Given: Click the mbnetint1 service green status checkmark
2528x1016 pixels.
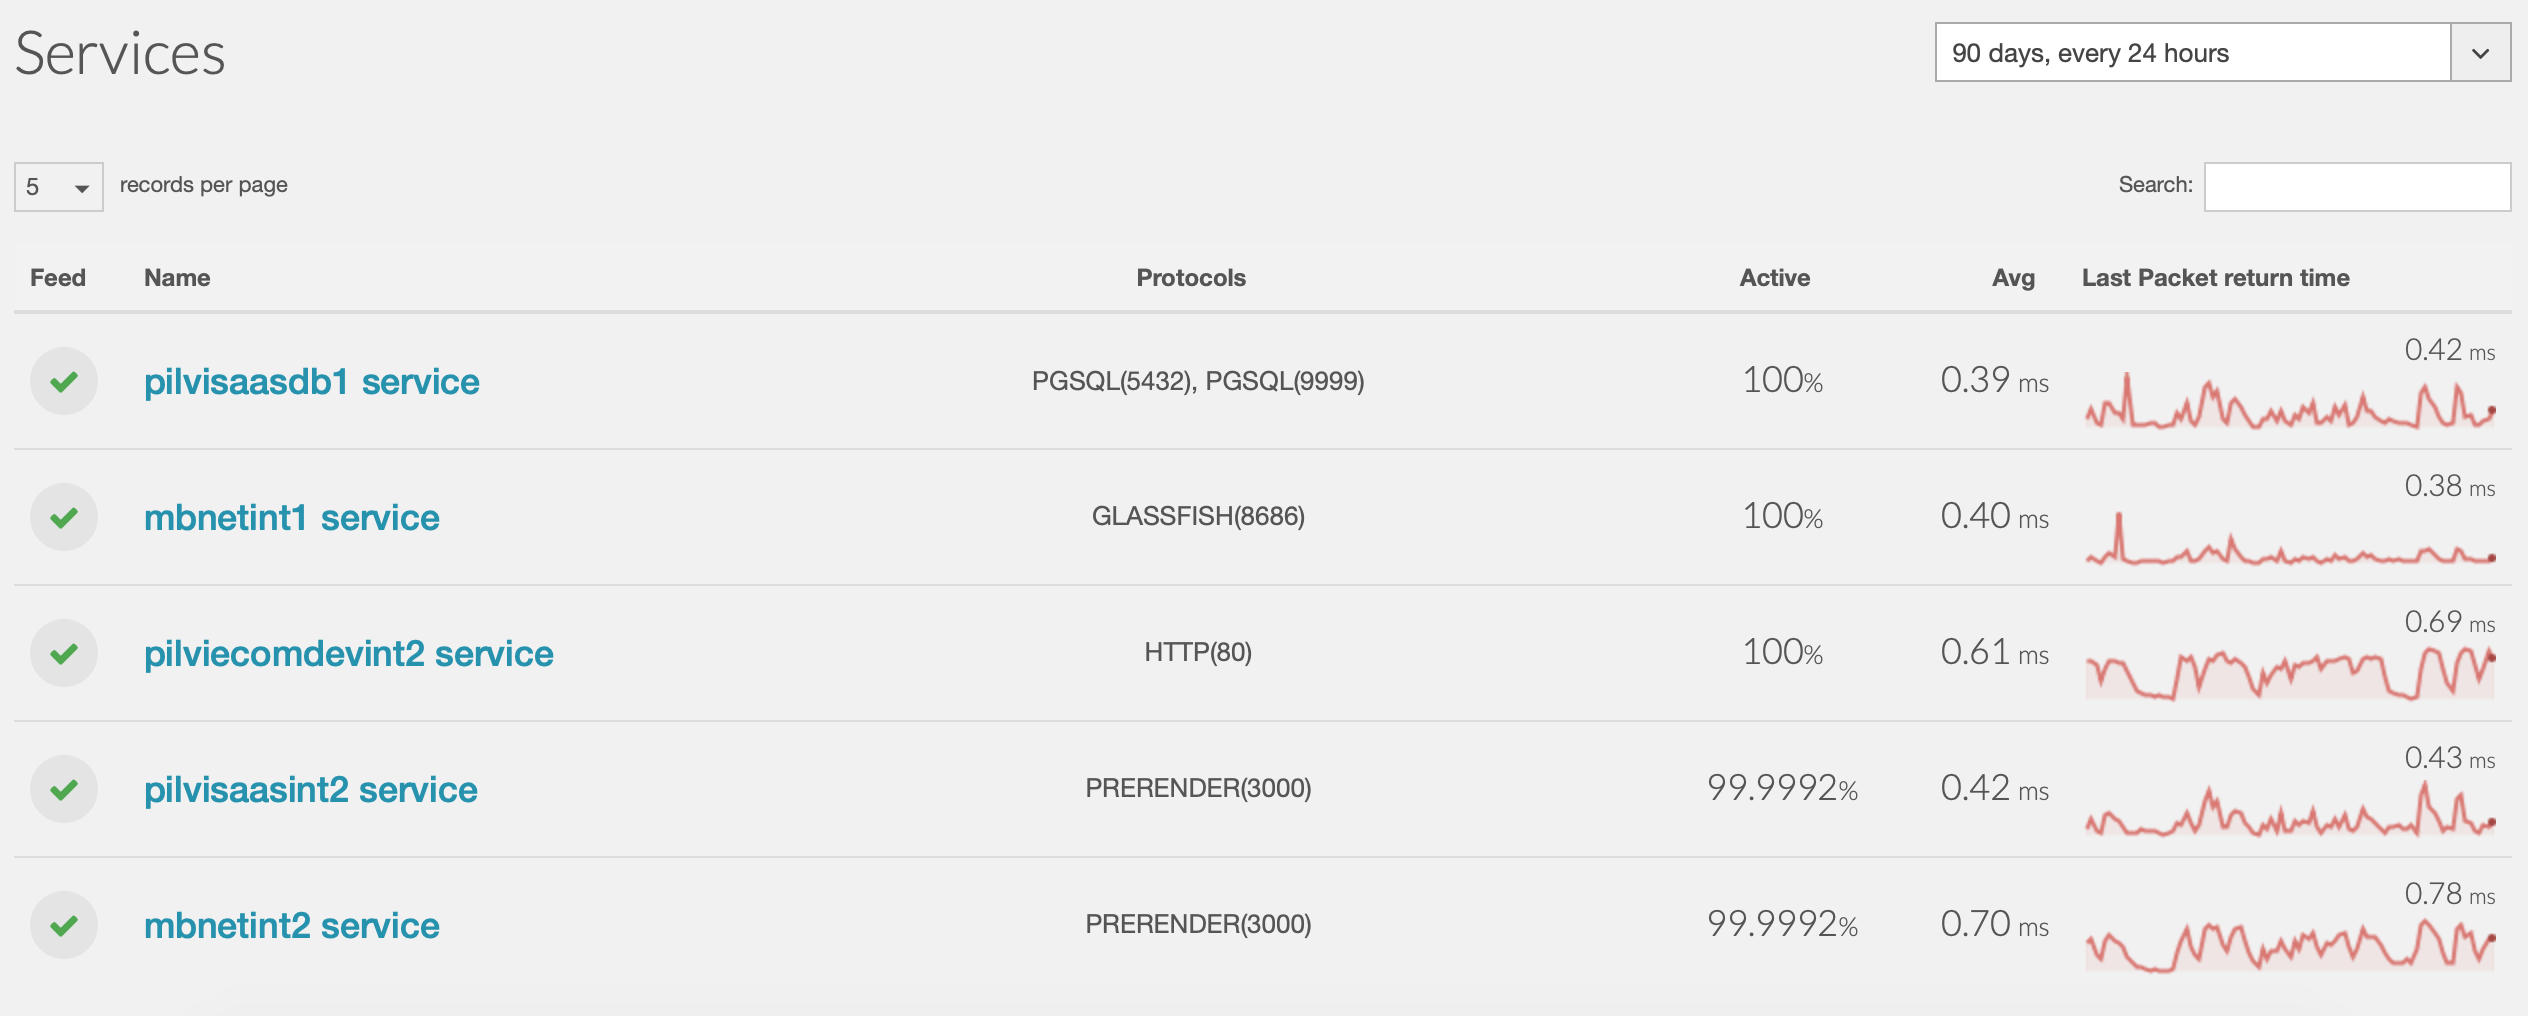Looking at the screenshot, I should pos(64,517).
